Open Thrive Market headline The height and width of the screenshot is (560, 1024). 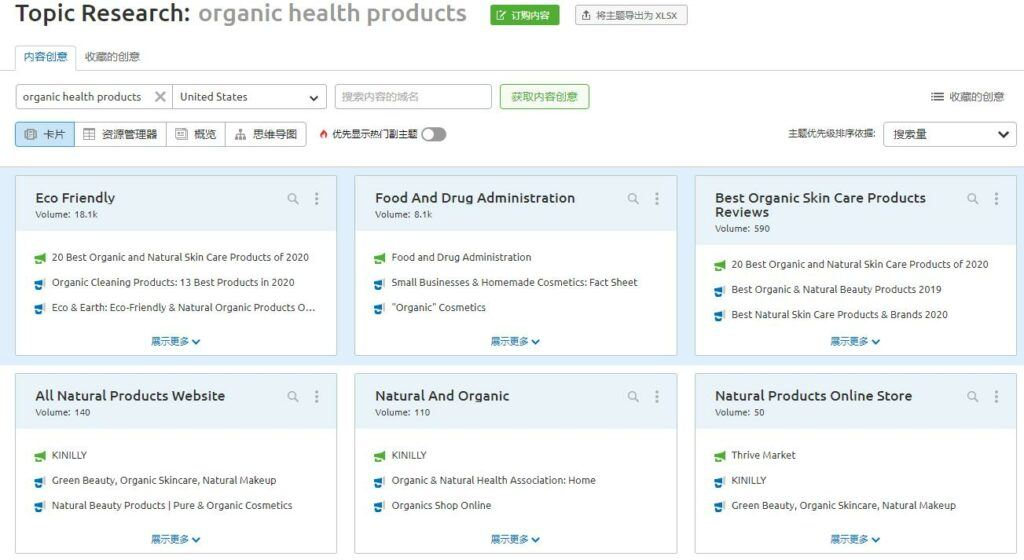click(x=763, y=456)
